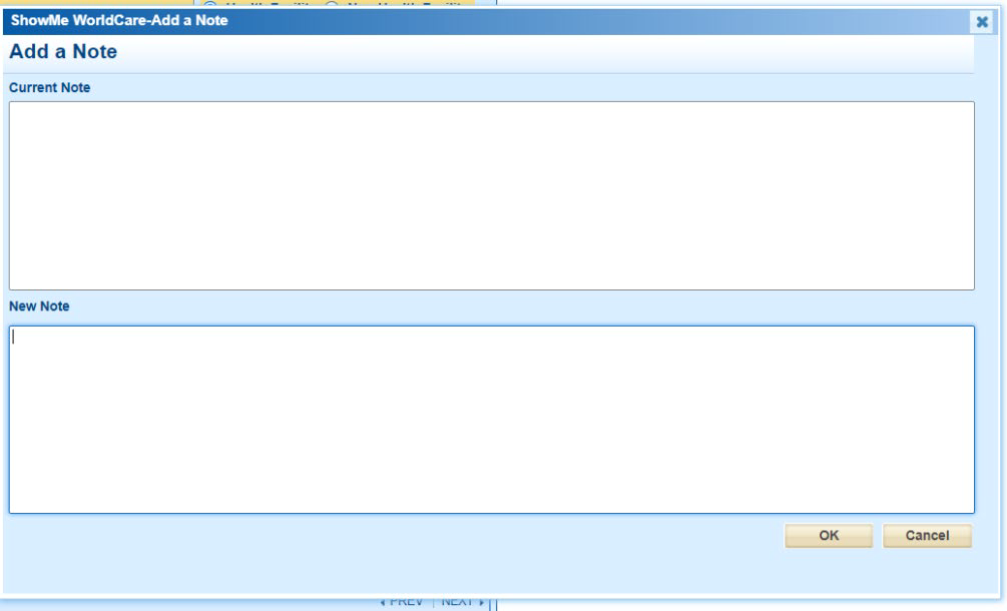This screenshot has width=1007, height=611.
Task: Cancel adding the note
Action: tap(927, 535)
